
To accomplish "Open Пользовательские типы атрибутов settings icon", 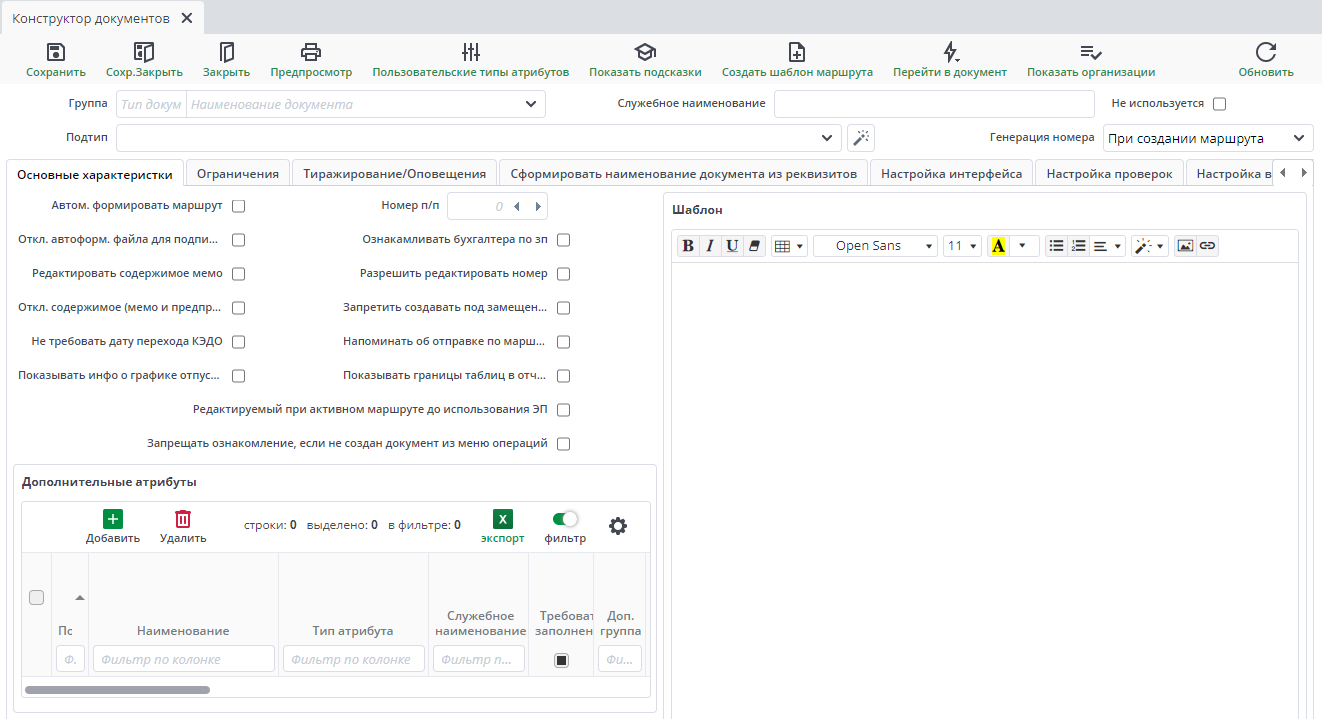I will point(471,53).
